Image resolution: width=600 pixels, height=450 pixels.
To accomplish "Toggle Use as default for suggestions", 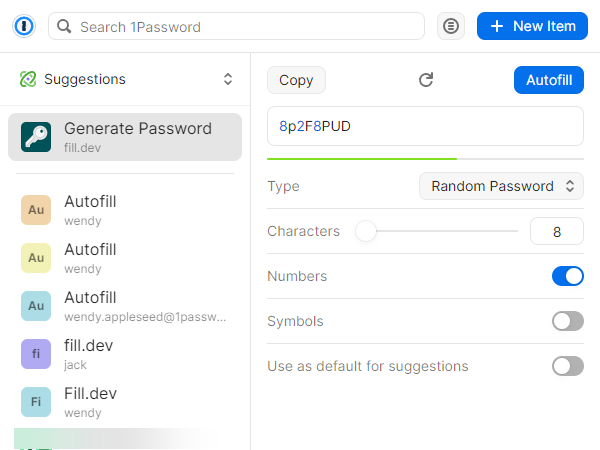I will pos(567,366).
